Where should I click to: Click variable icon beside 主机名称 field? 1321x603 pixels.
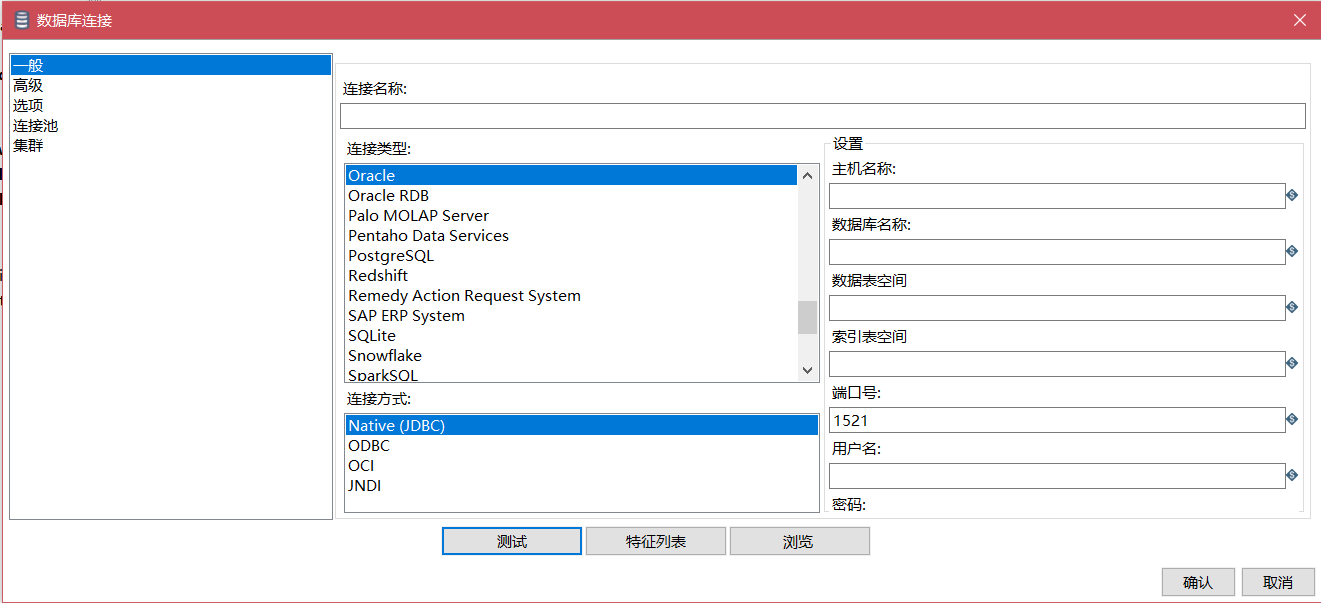click(1292, 196)
